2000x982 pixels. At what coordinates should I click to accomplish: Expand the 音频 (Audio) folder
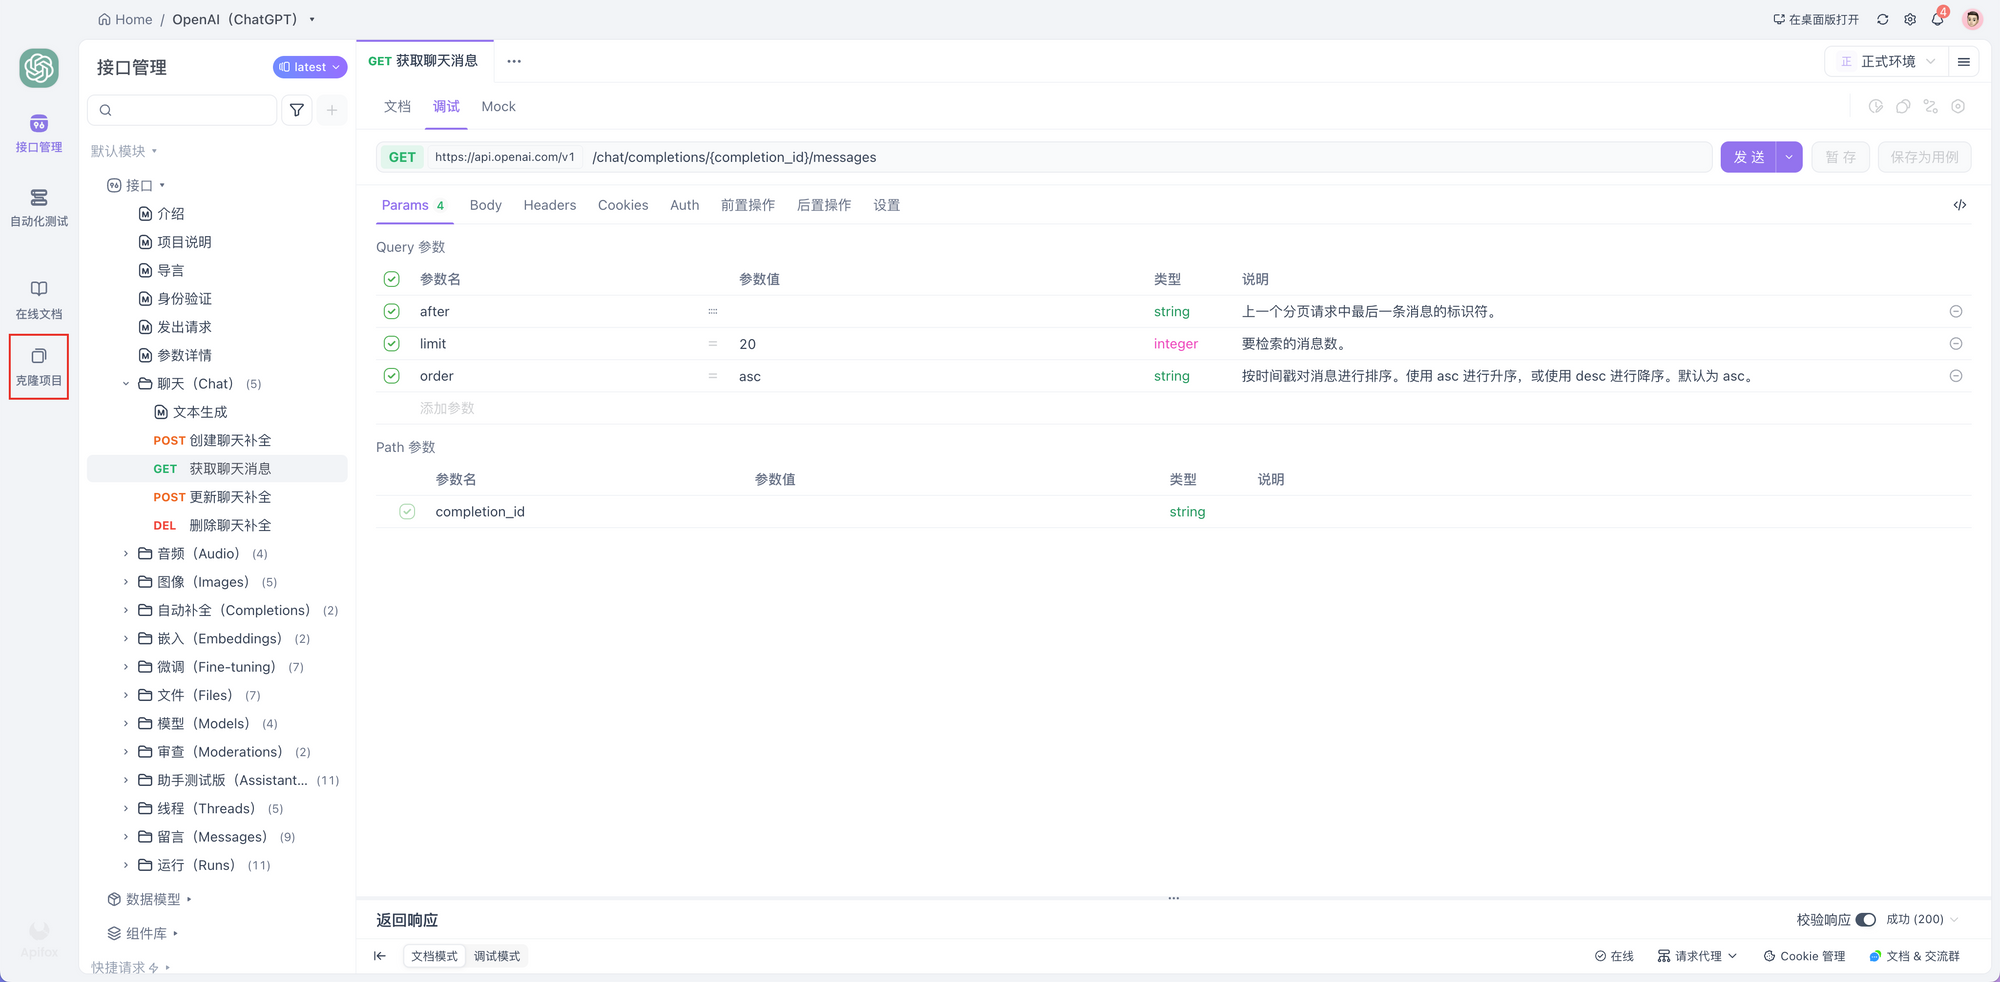(126, 554)
